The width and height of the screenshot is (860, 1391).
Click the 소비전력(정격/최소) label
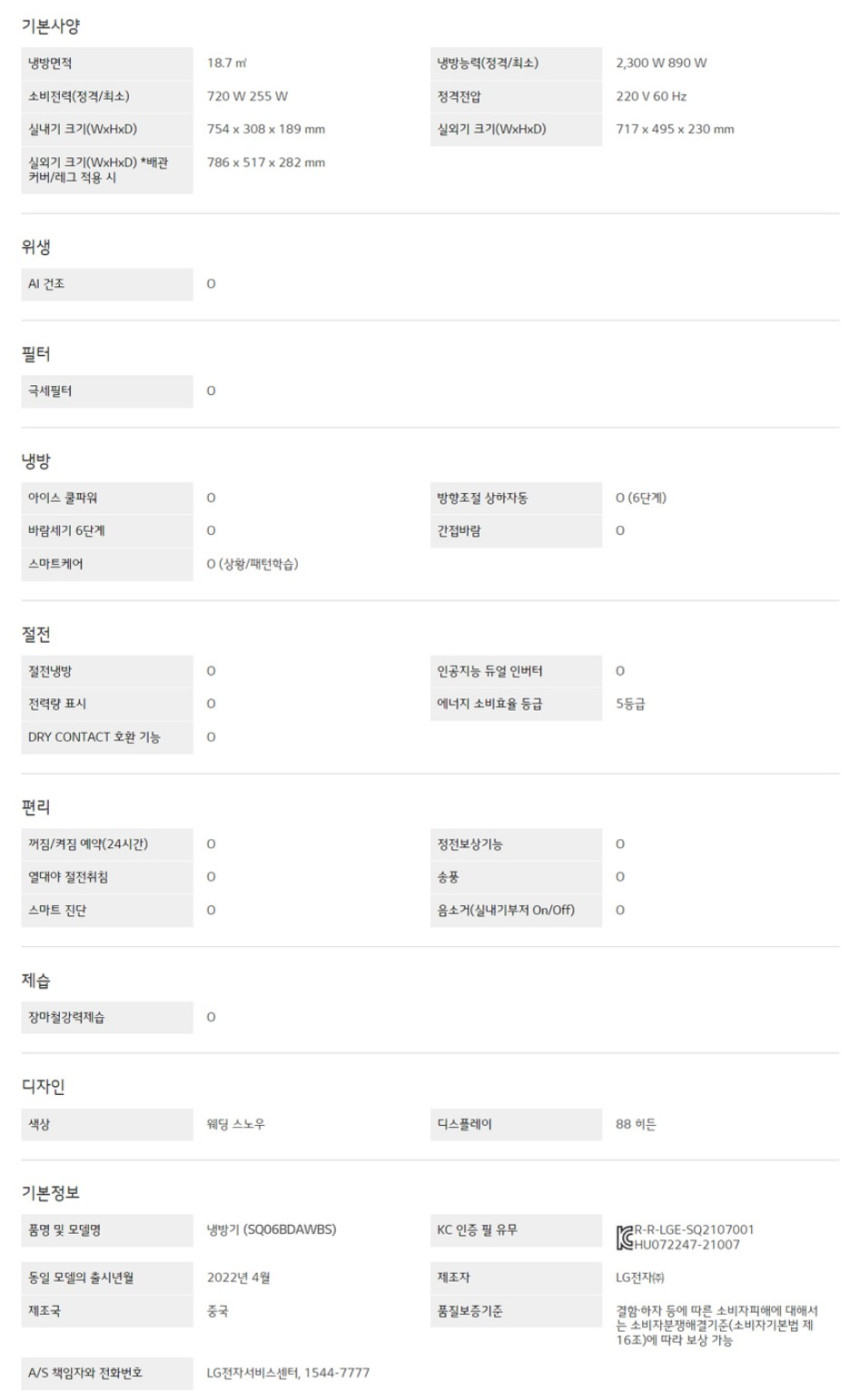click(79, 96)
